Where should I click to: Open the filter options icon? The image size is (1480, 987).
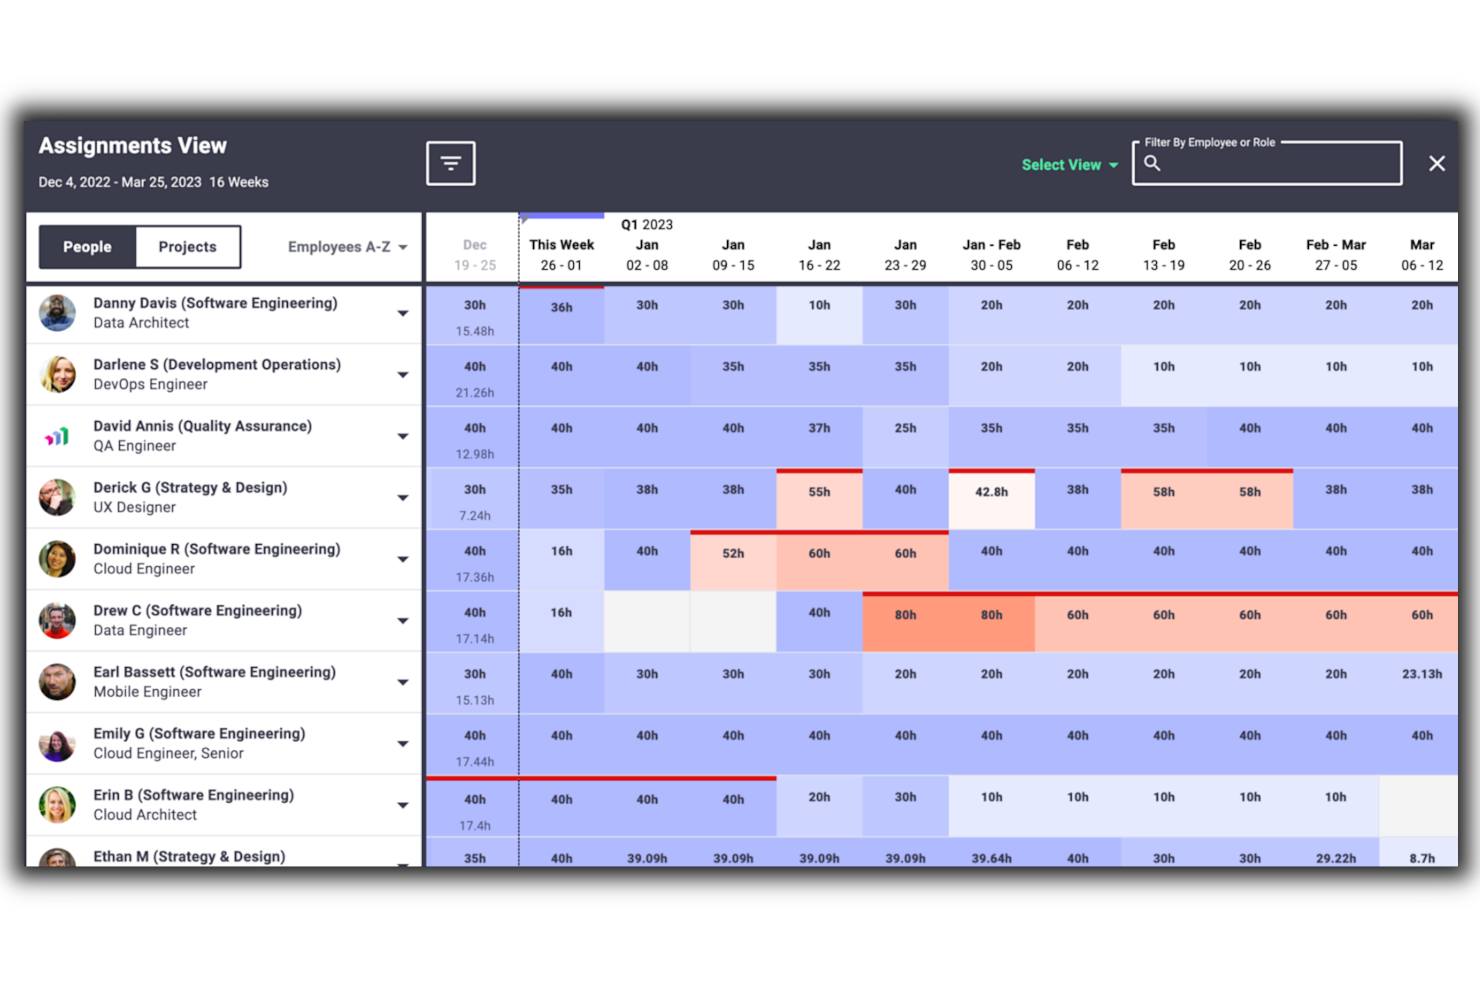450,163
